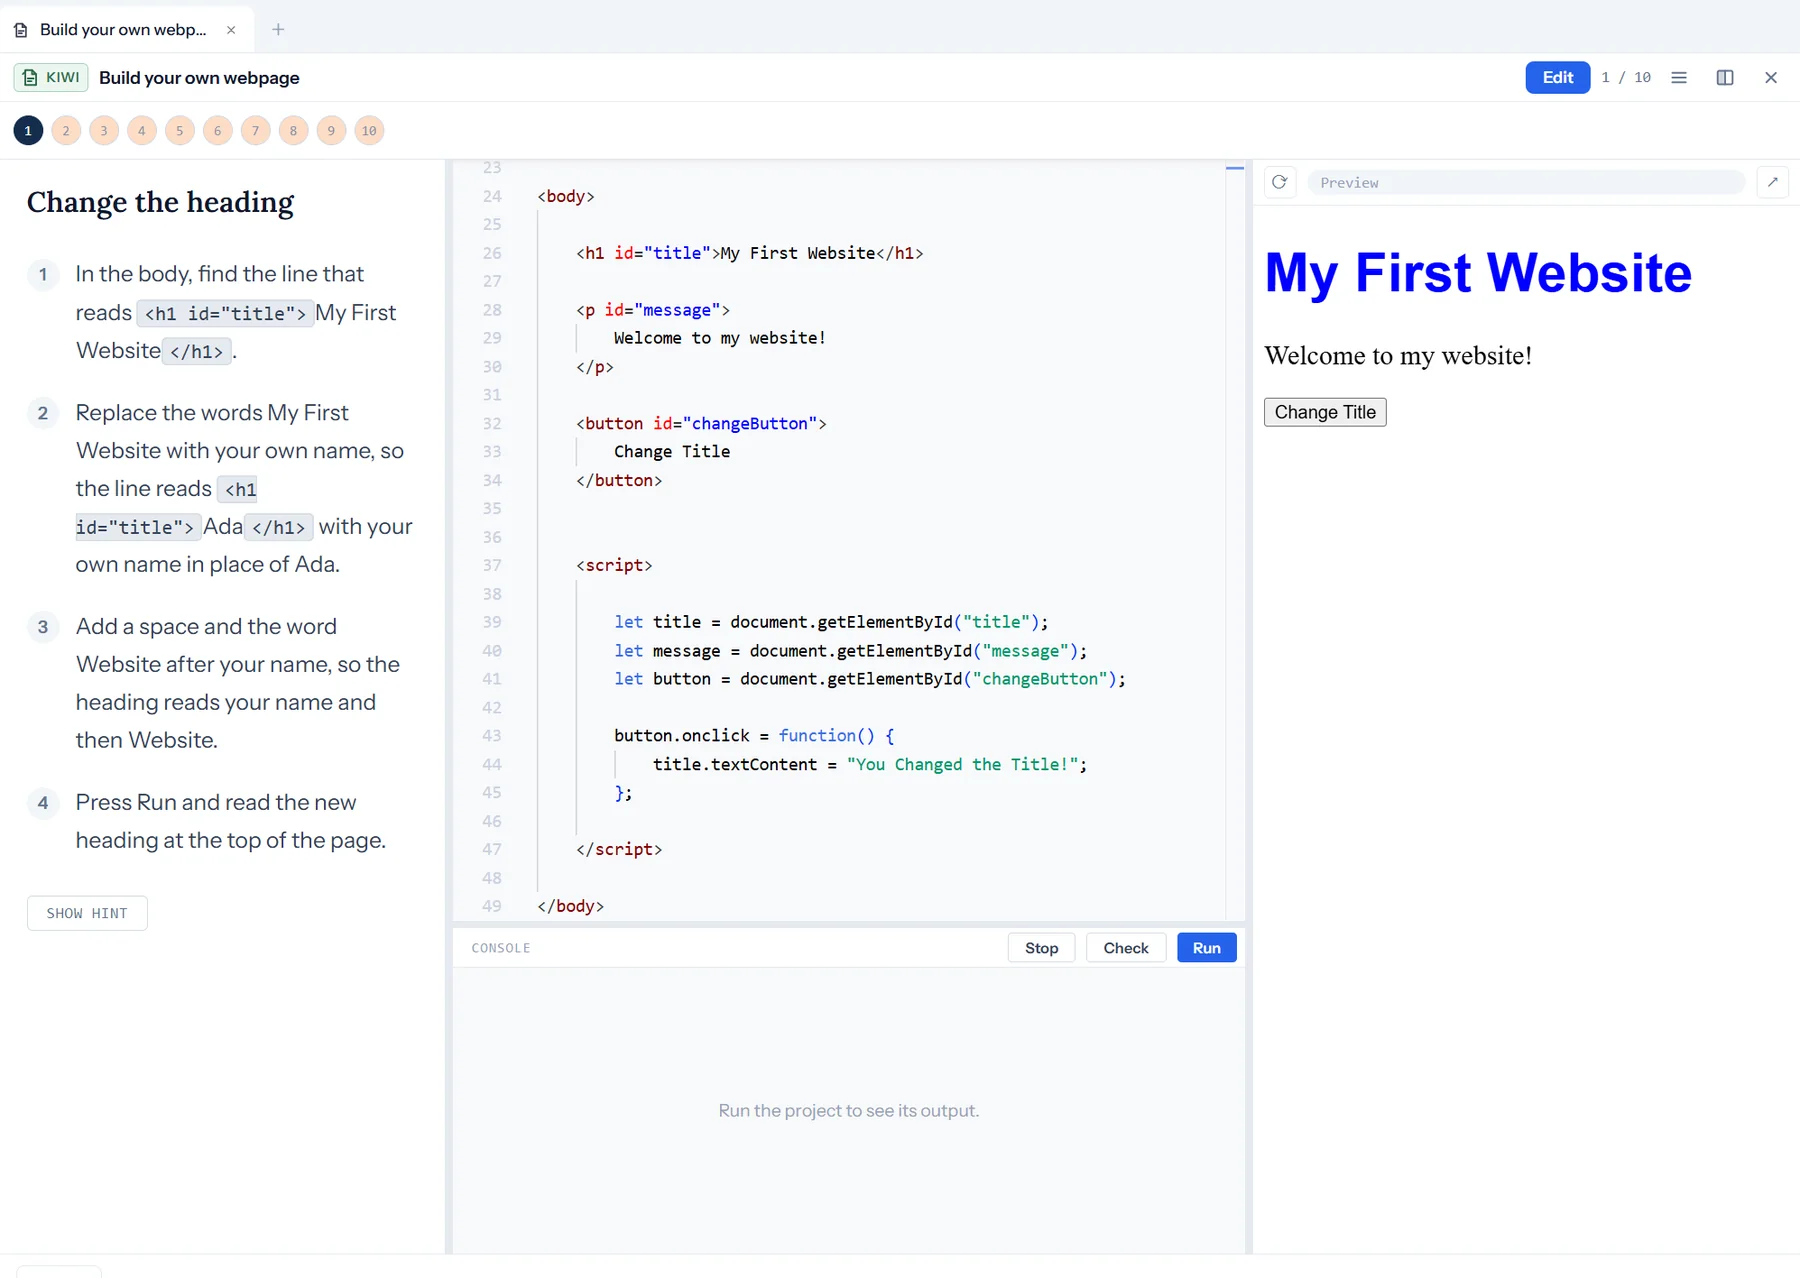The width and height of the screenshot is (1800, 1278).
Task: Go to step 2 circle
Action: [x=66, y=130]
